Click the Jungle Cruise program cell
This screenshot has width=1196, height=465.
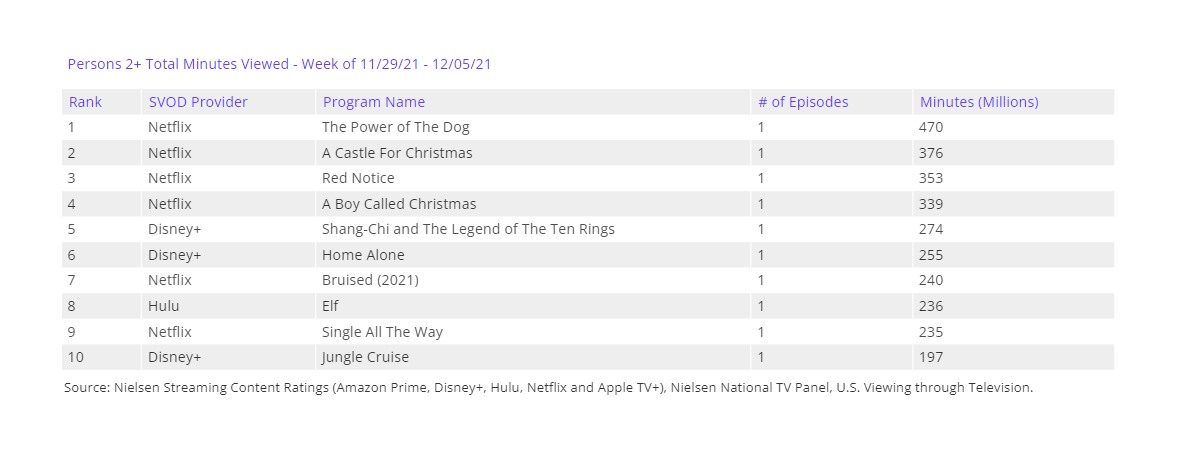click(x=365, y=357)
